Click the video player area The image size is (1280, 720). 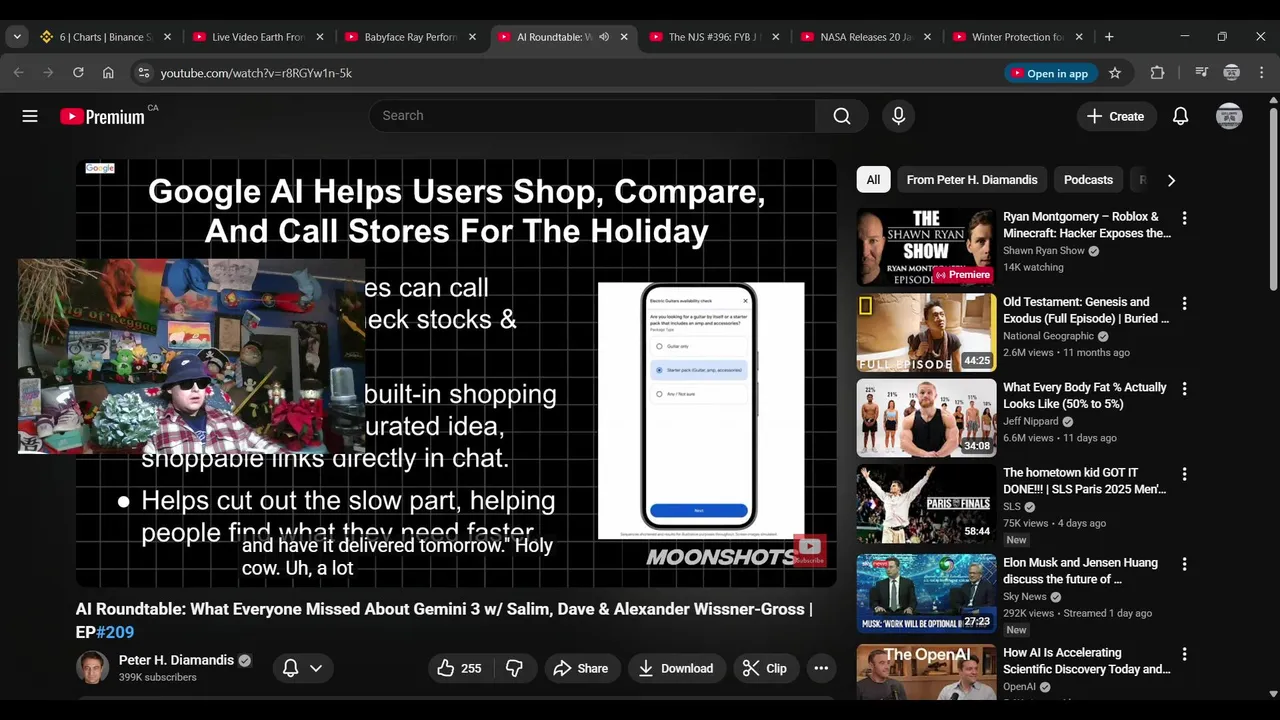tap(456, 373)
